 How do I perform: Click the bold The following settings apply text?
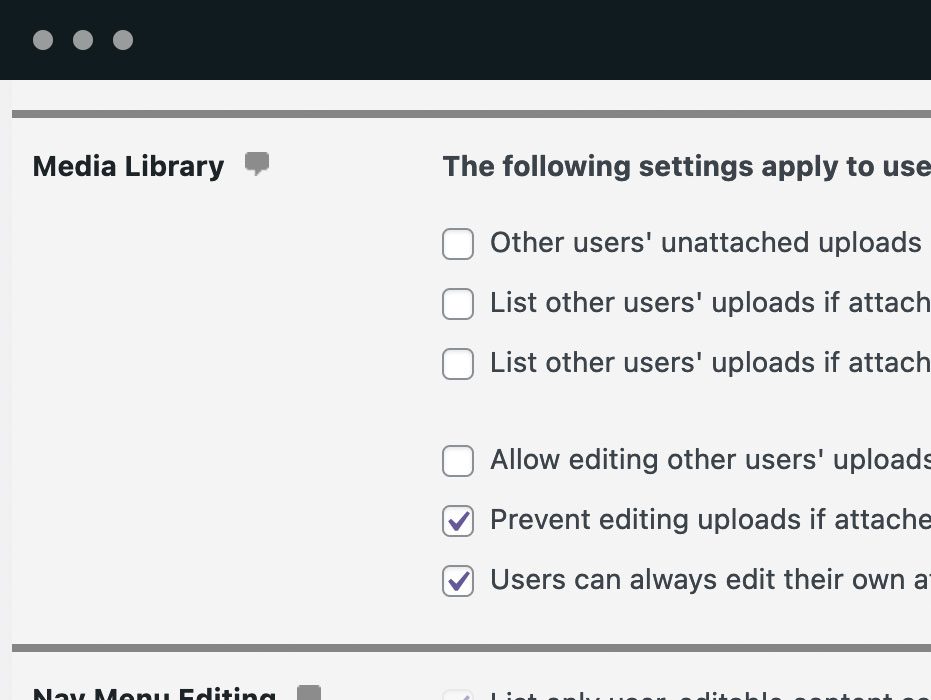click(686, 166)
